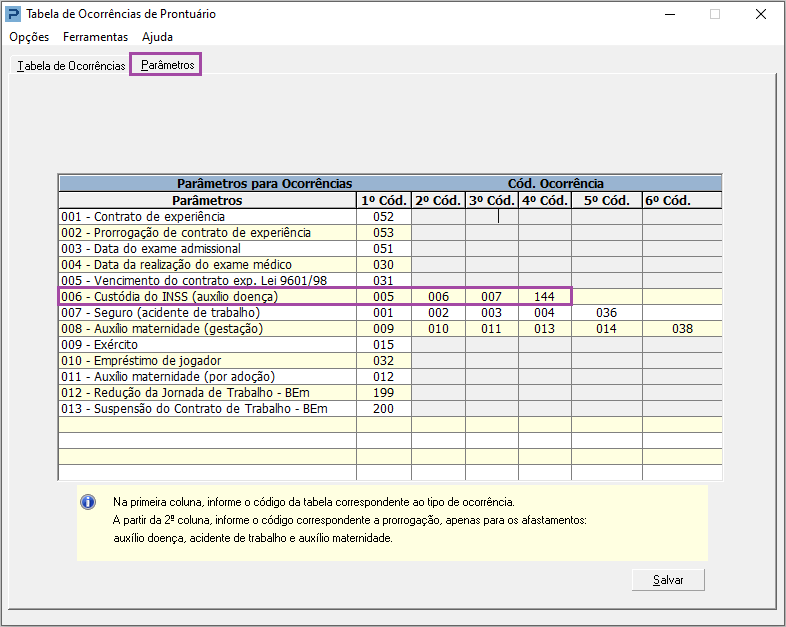
Task: Open the Ferramentas menu
Action: pos(95,37)
